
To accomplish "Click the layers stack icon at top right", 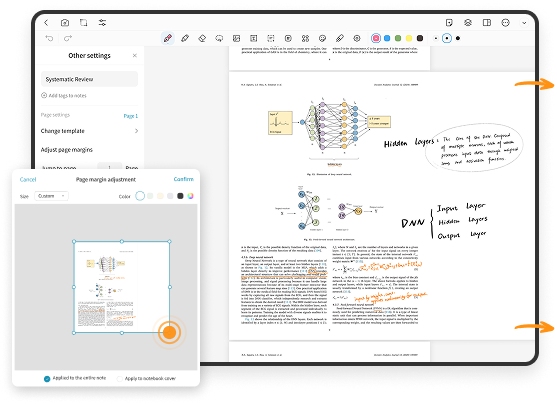I will coord(468,23).
